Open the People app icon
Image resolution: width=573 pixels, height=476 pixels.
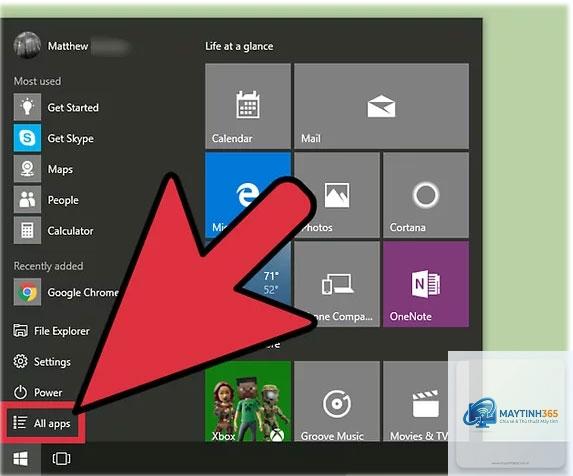[x=27, y=199]
